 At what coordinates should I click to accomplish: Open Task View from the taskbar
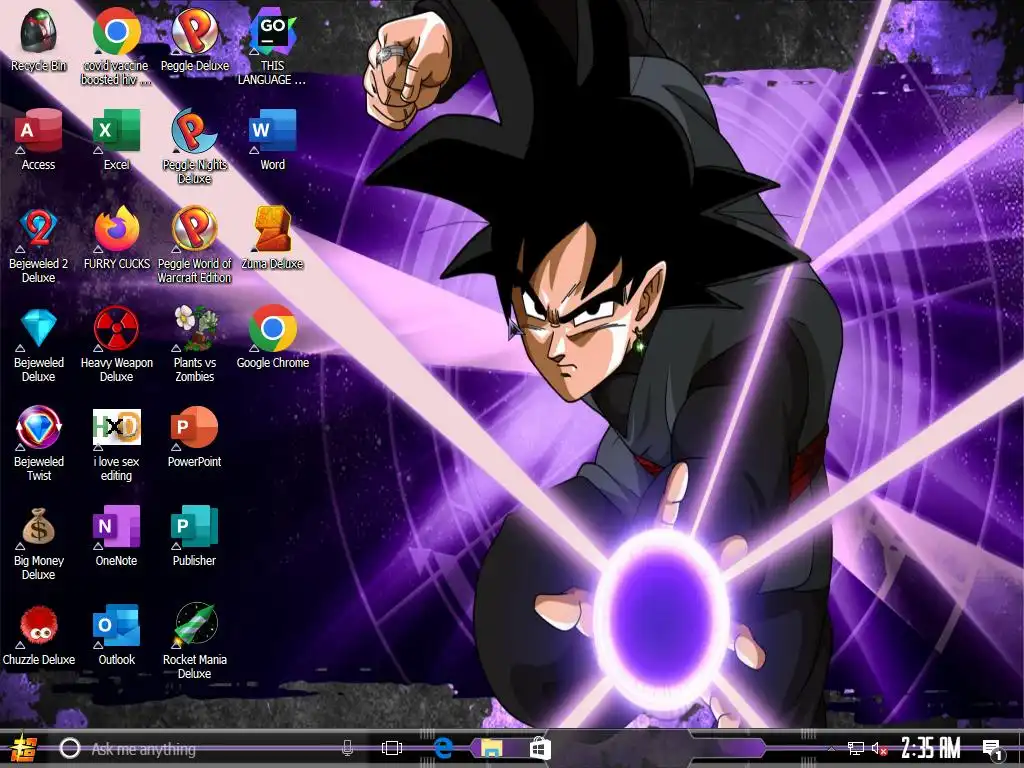392,748
